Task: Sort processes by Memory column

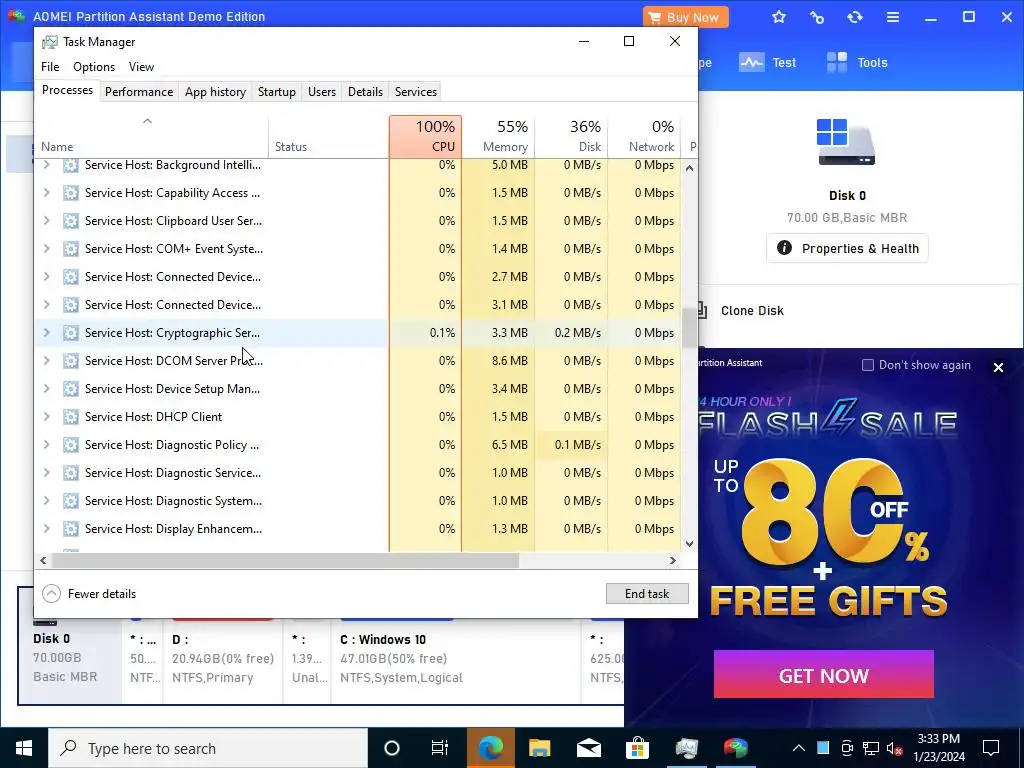Action: 498,136
